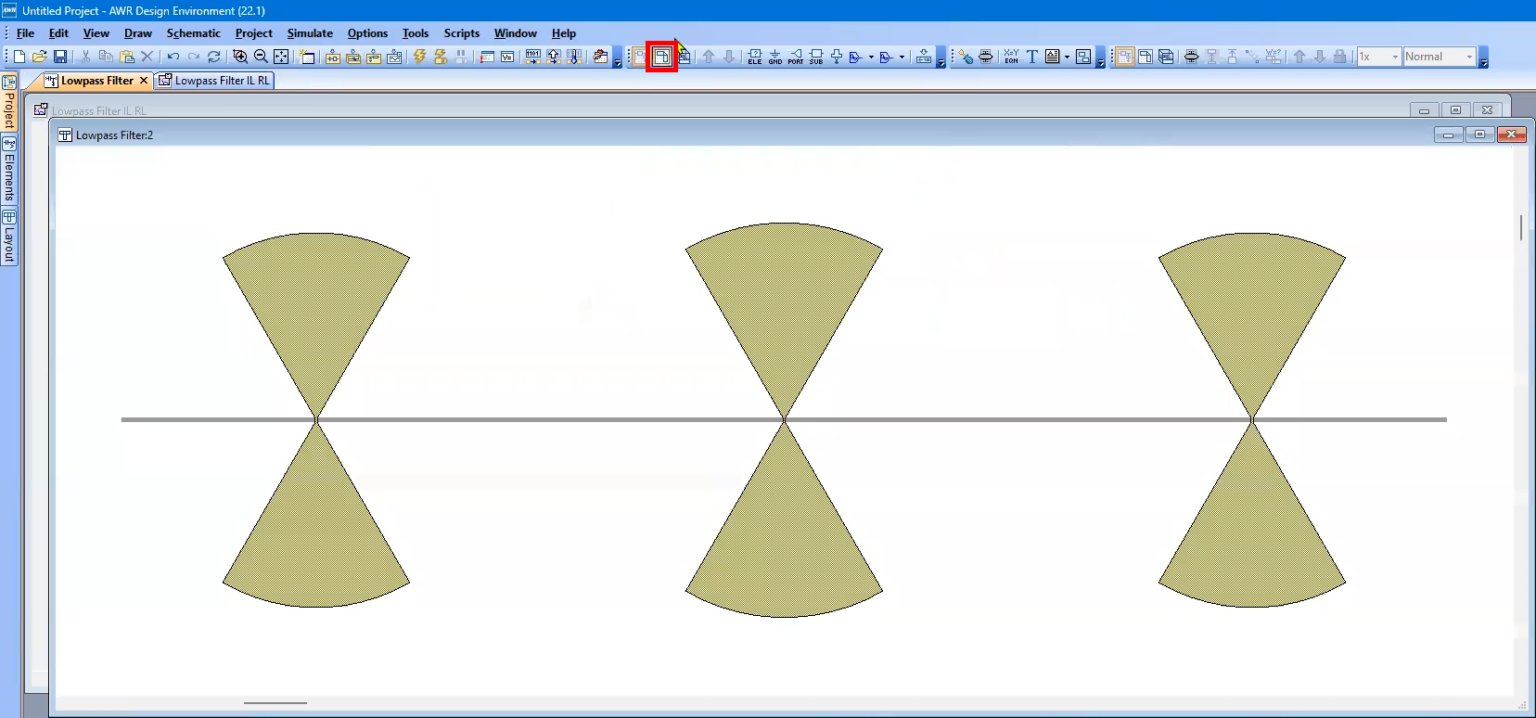The height and width of the screenshot is (718, 1536).
Task: Select the Text annotation tool
Action: tap(1032, 57)
